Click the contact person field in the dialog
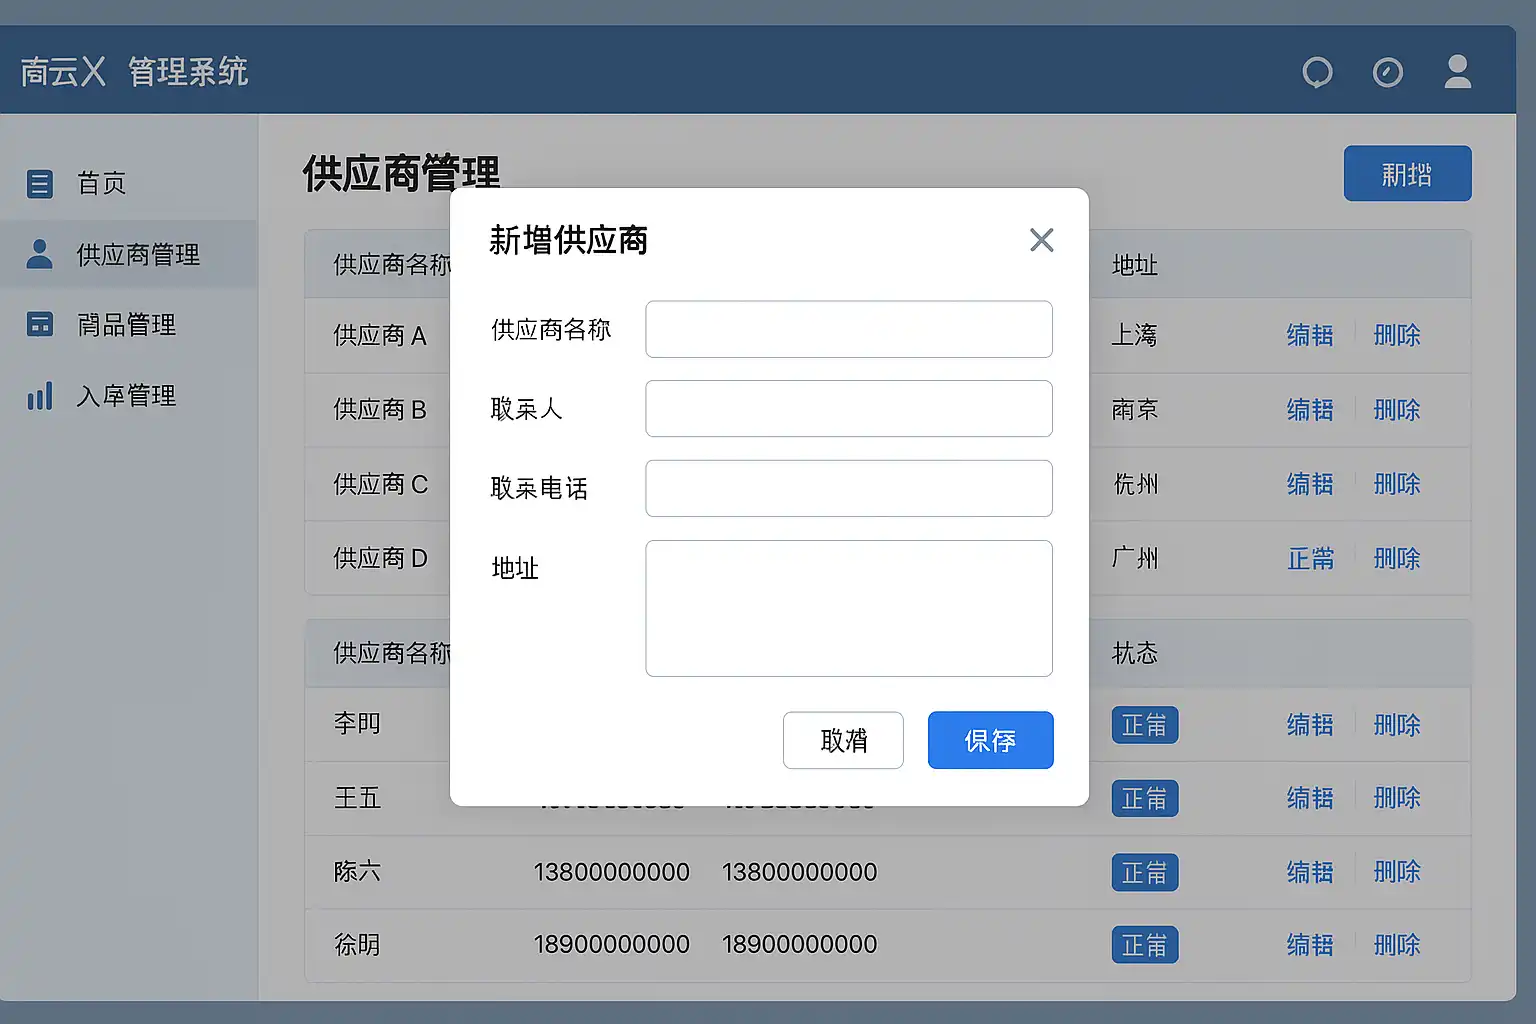The width and height of the screenshot is (1536, 1024). tap(849, 408)
